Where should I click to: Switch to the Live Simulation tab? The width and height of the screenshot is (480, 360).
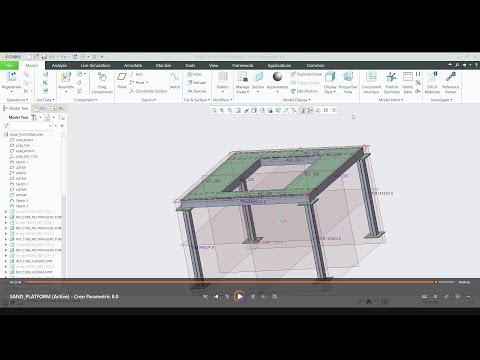coord(95,65)
